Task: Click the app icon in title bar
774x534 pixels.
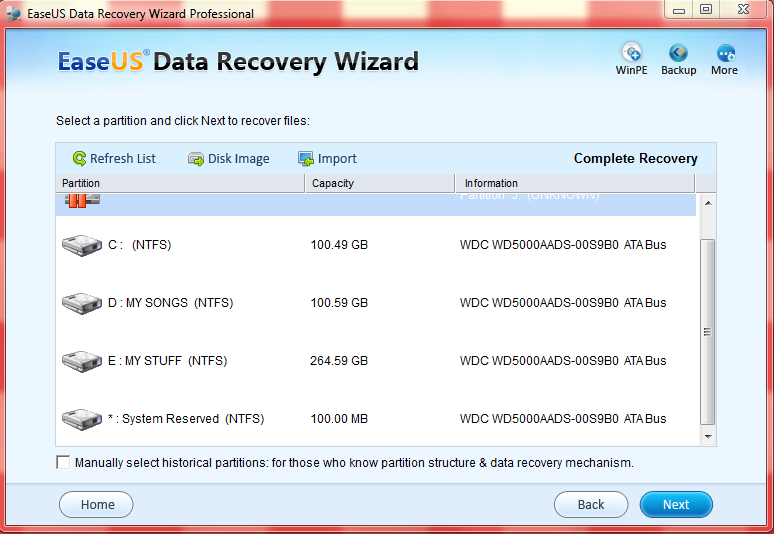Action: click(x=13, y=13)
